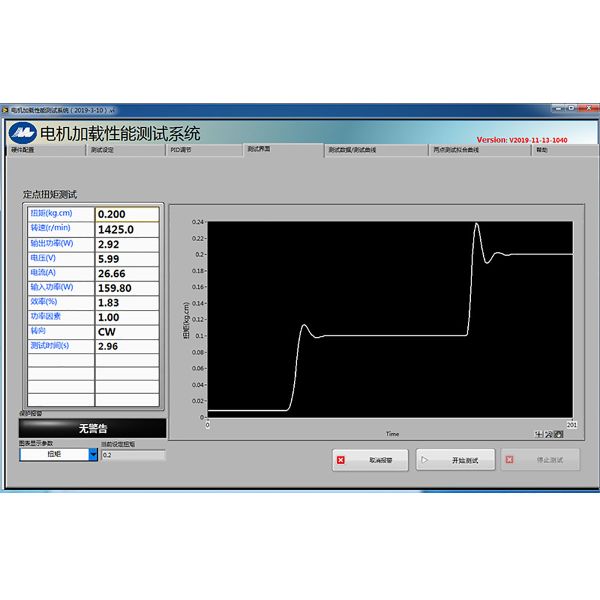The width and height of the screenshot is (600, 600).
Task: Select the input power value 159.80
Action: coord(127,288)
